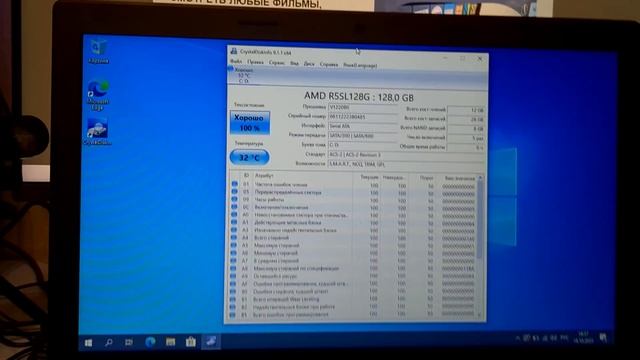Click the Raw-значения column header
The height and width of the screenshot is (360, 640).
coord(460,179)
